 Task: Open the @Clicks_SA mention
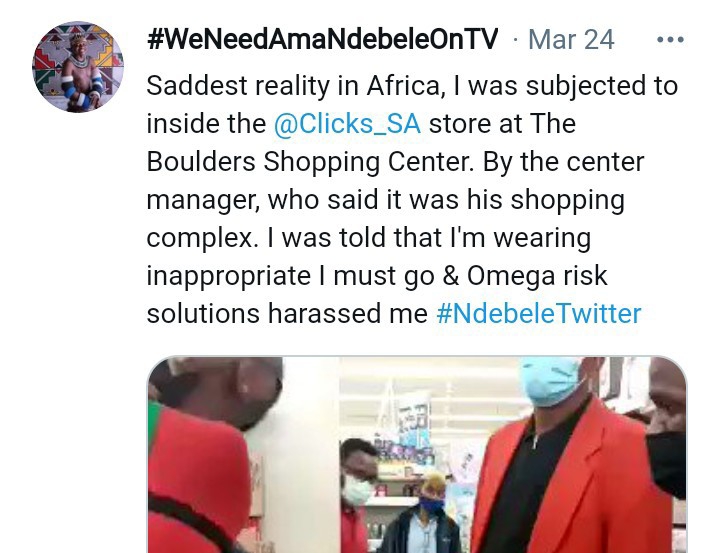point(347,124)
